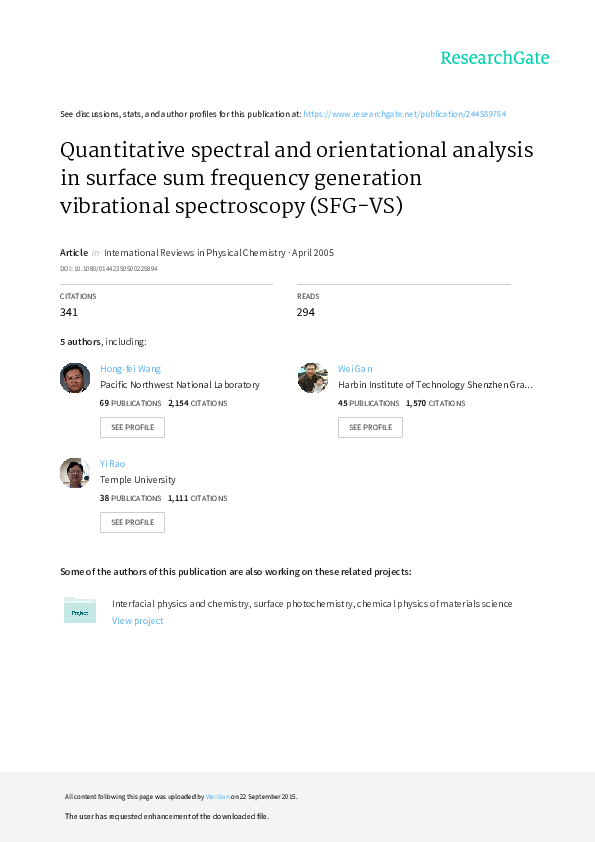Click Wei Gan uploader link in footer note
The height and width of the screenshot is (842, 595).
215,796
